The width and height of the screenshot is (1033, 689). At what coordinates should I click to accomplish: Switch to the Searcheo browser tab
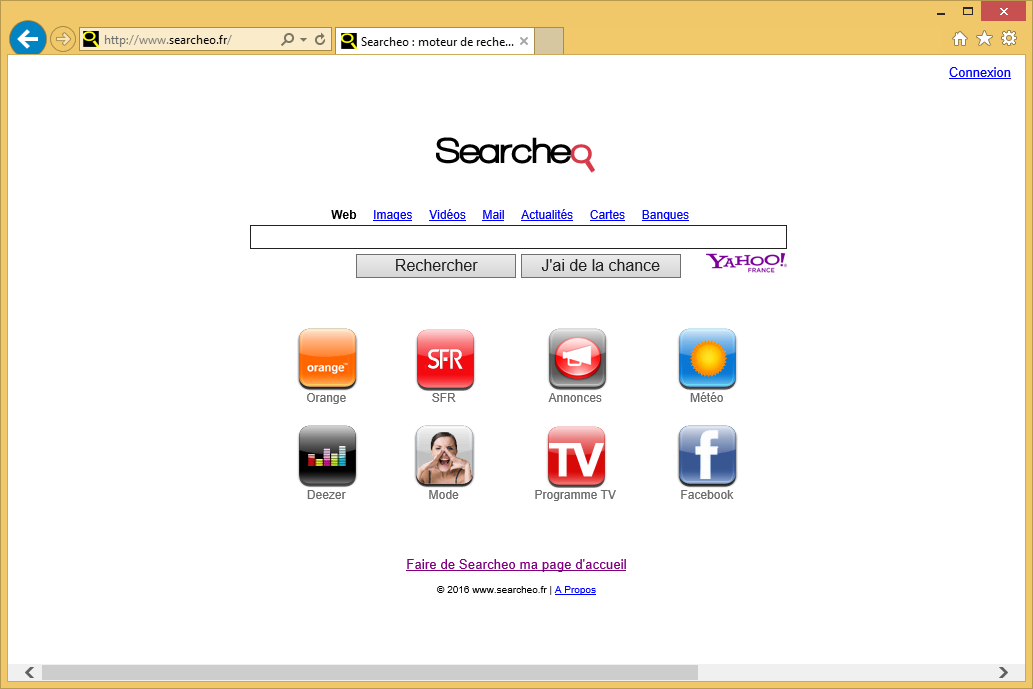tap(430, 41)
